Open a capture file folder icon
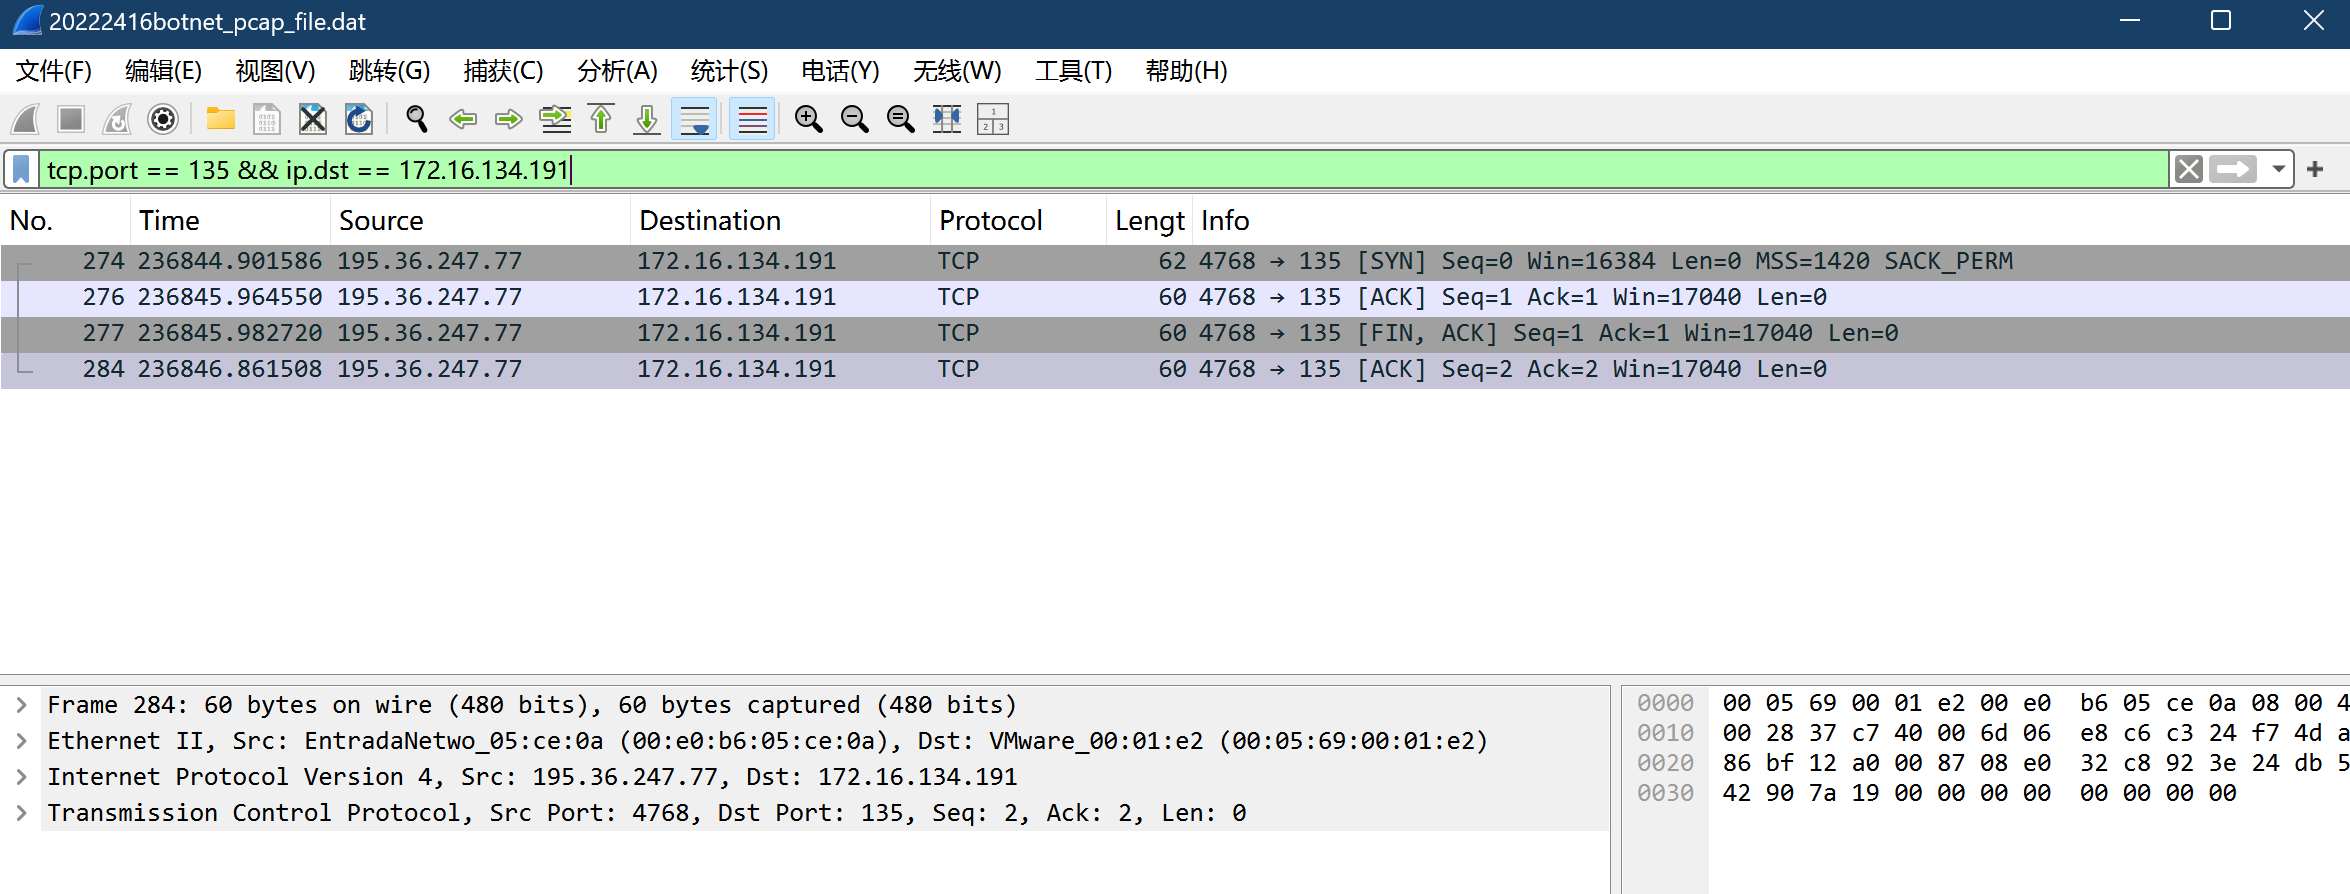Screen dimensions: 2350x894 click(220, 119)
